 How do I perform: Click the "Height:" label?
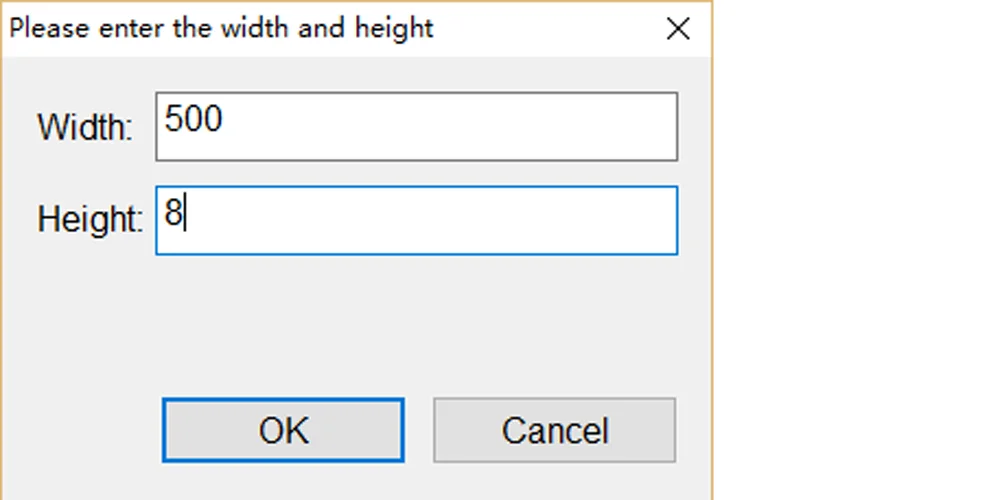pyautogui.click(x=90, y=219)
